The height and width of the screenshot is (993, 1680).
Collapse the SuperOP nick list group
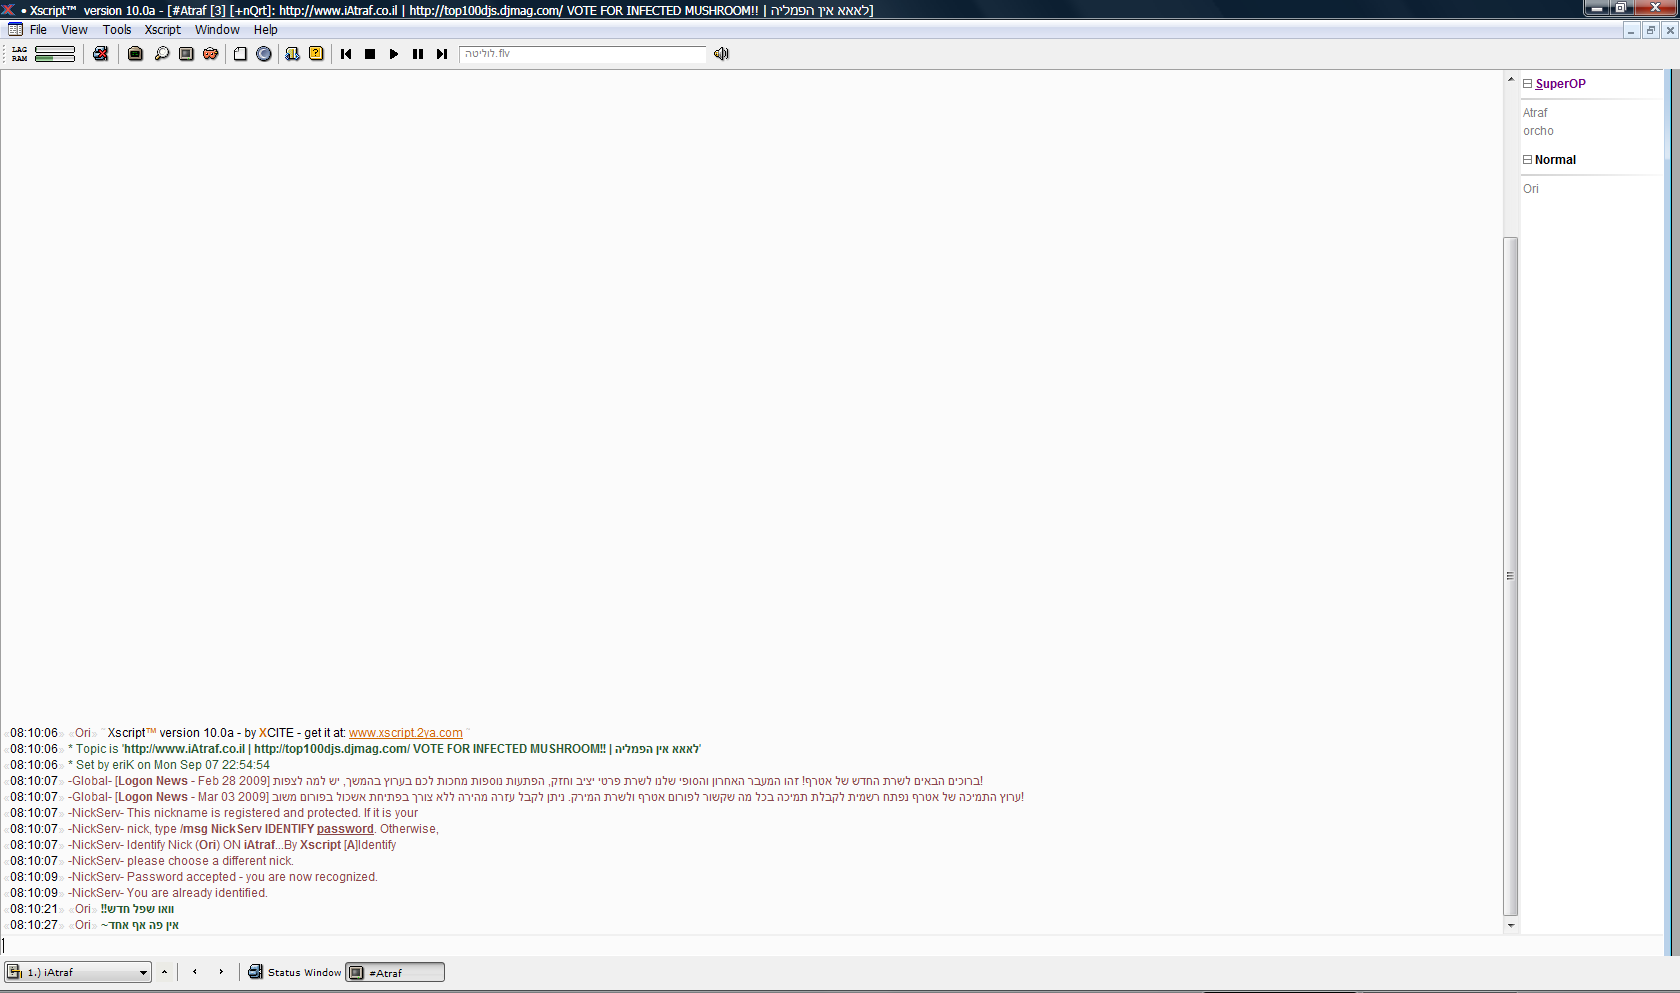tap(1527, 84)
